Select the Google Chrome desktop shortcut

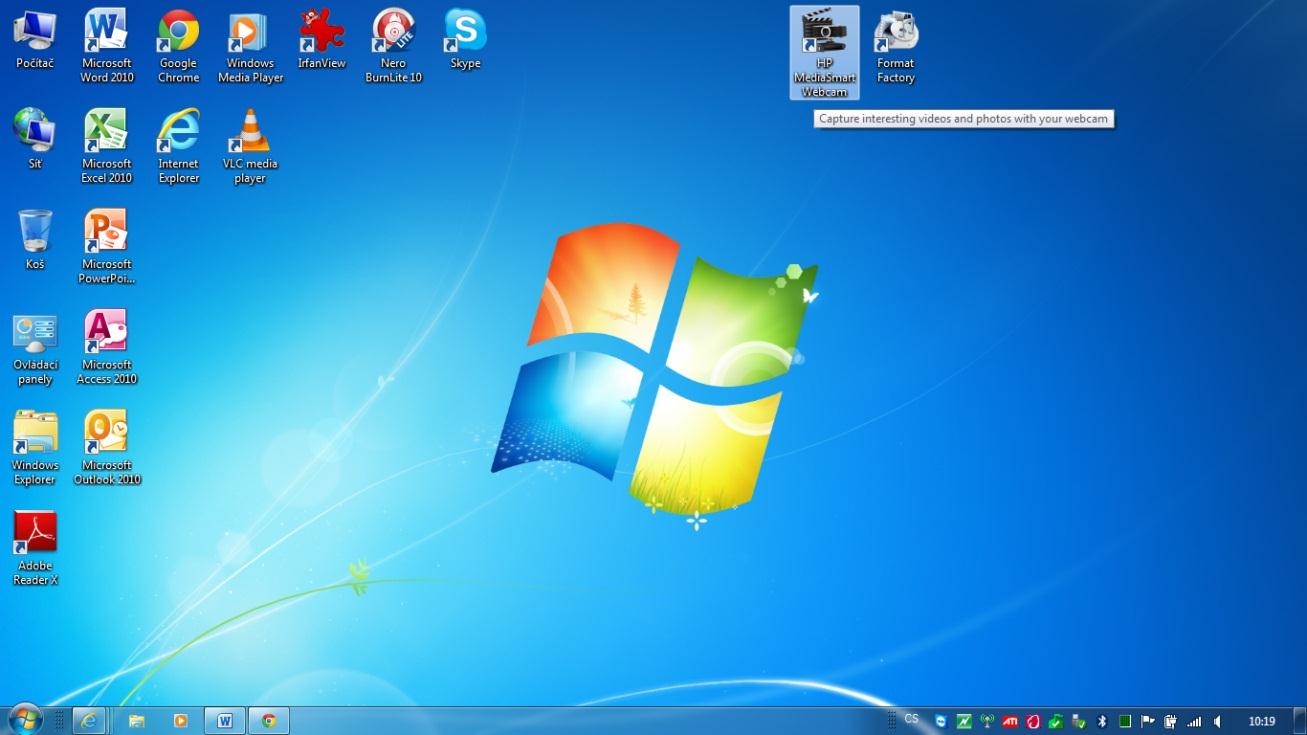(x=178, y=46)
